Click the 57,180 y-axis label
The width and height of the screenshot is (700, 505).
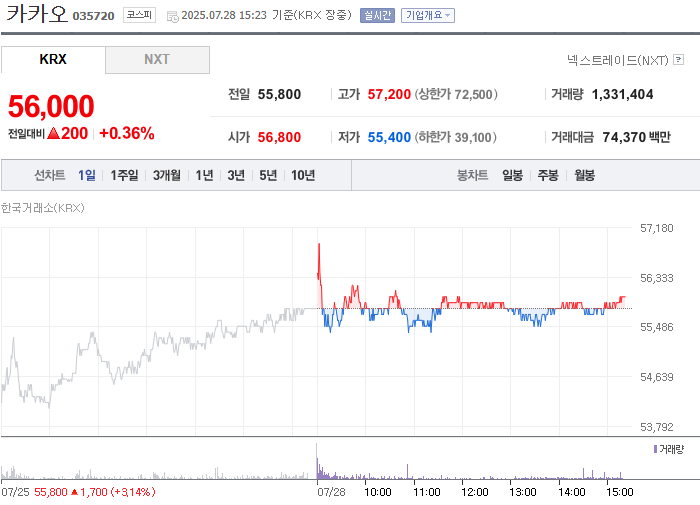pyautogui.click(x=656, y=228)
